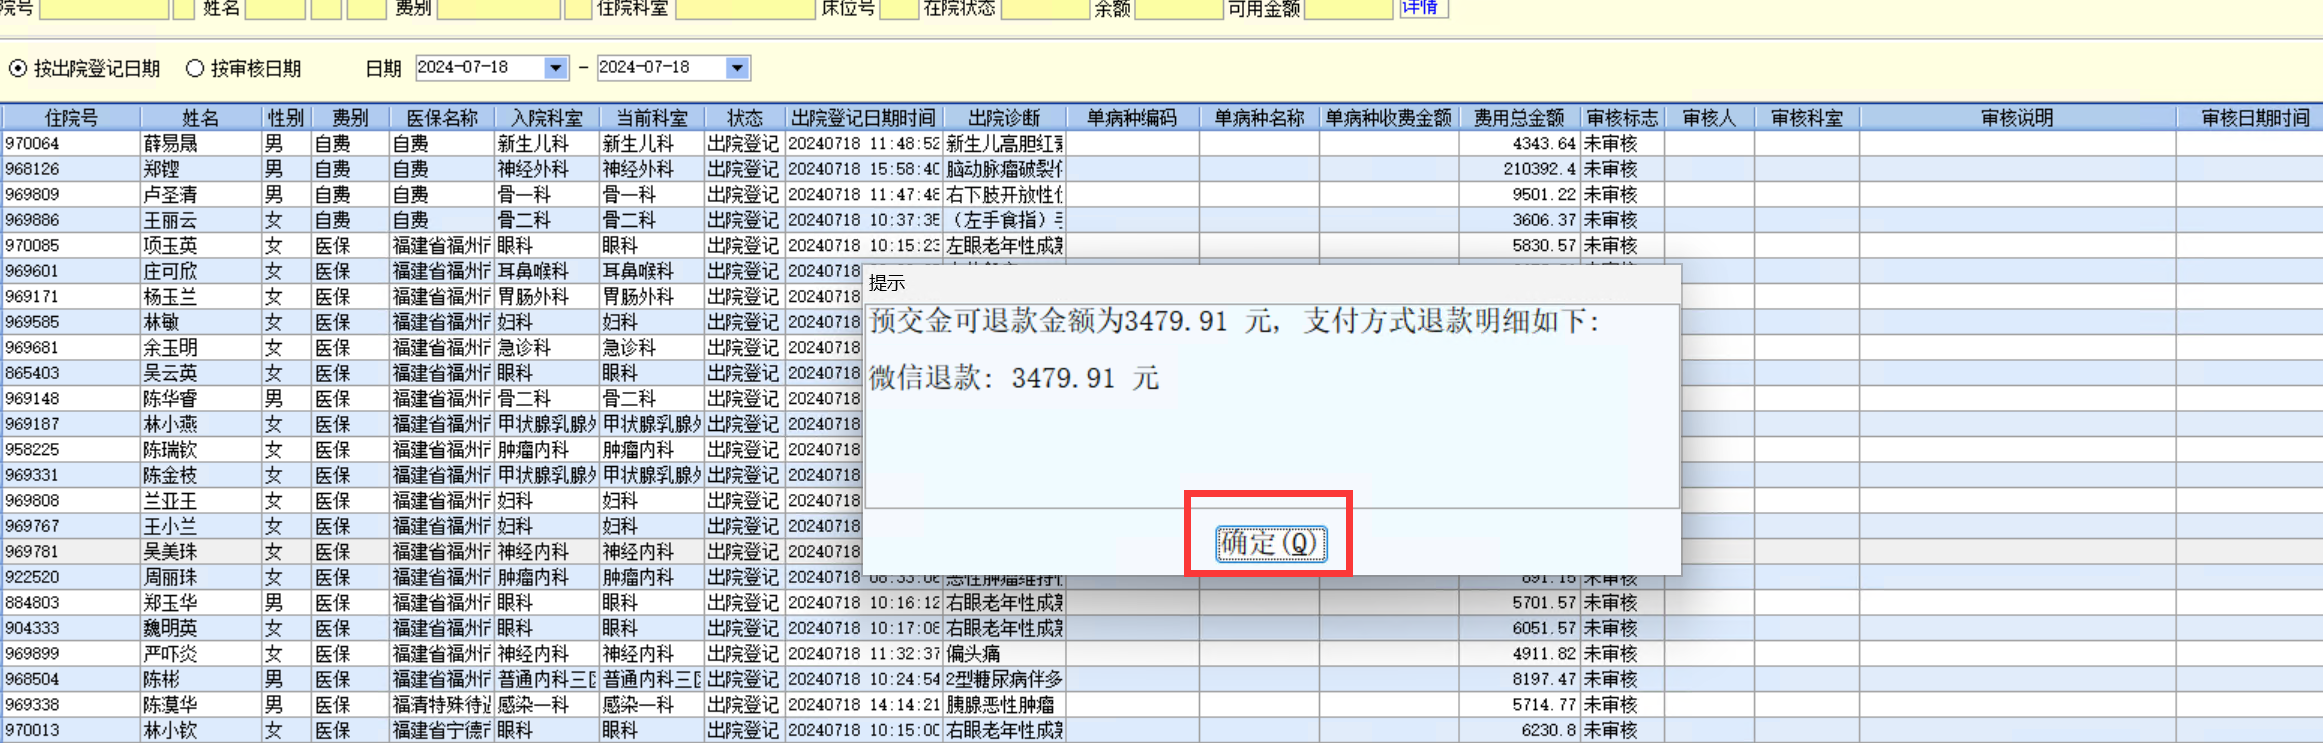Click the 当前科室 column header
Image resolution: width=2323 pixels, height=743 pixels.
[652, 118]
